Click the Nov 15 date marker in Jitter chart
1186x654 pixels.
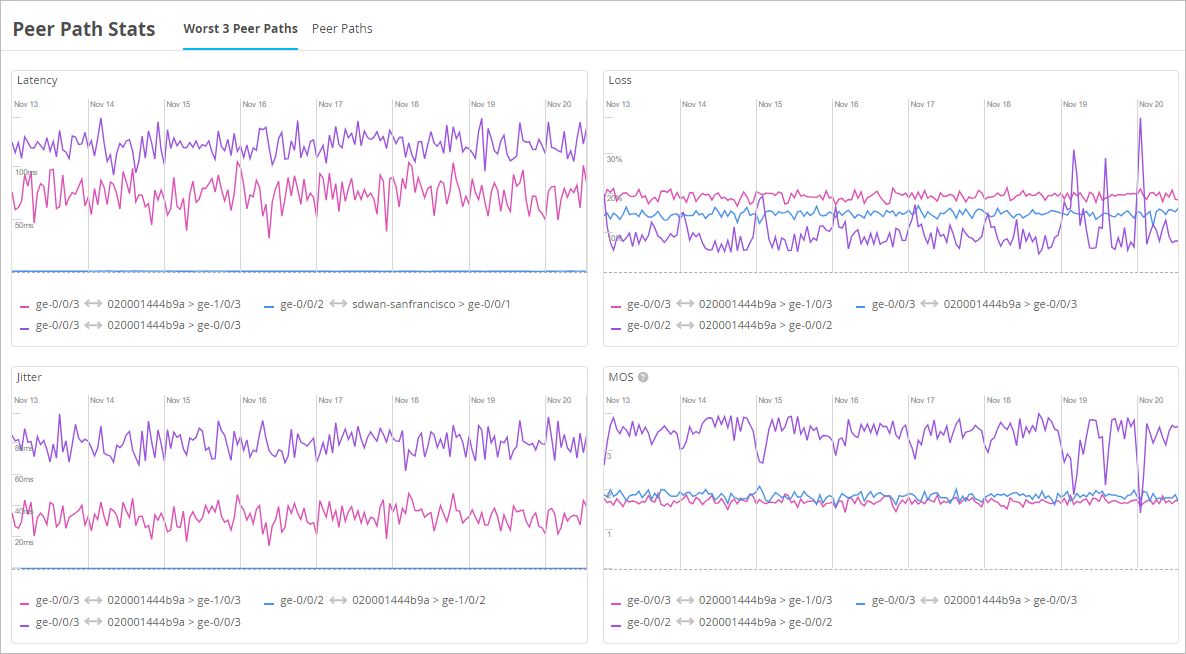pyautogui.click(x=178, y=400)
